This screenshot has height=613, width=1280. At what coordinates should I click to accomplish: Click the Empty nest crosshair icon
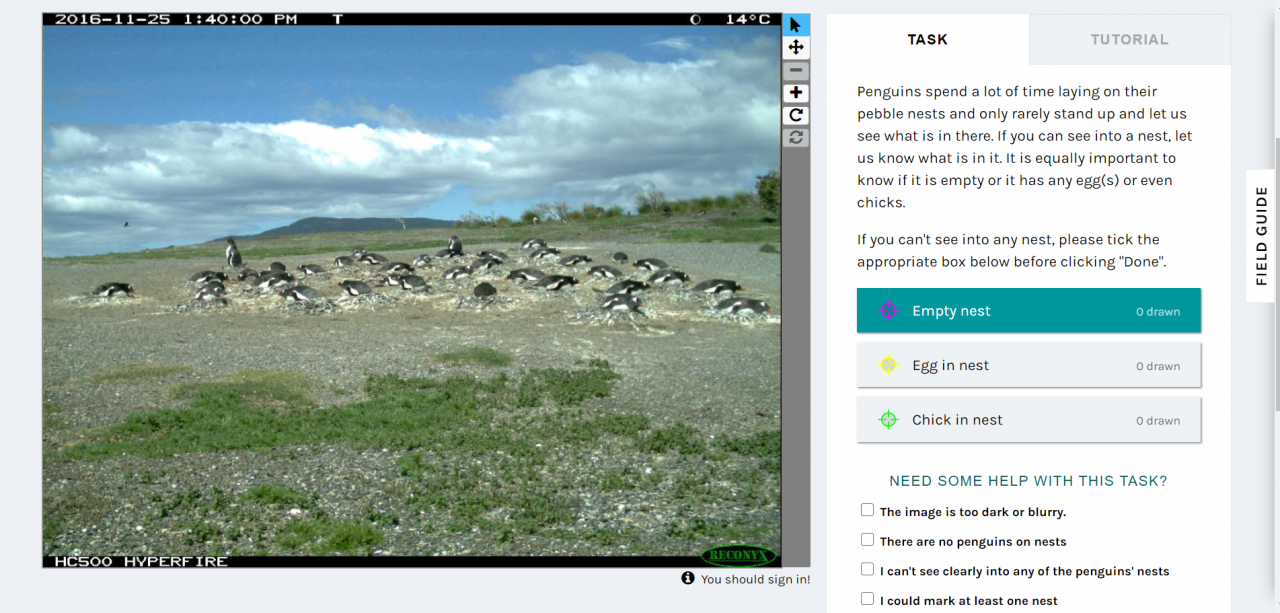(889, 311)
